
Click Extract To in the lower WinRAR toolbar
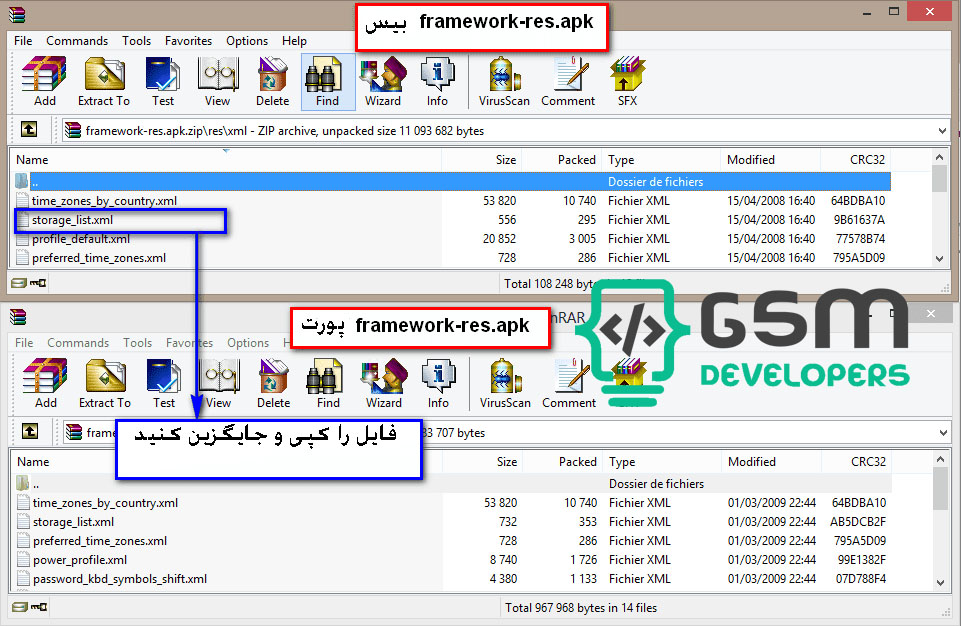point(105,384)
